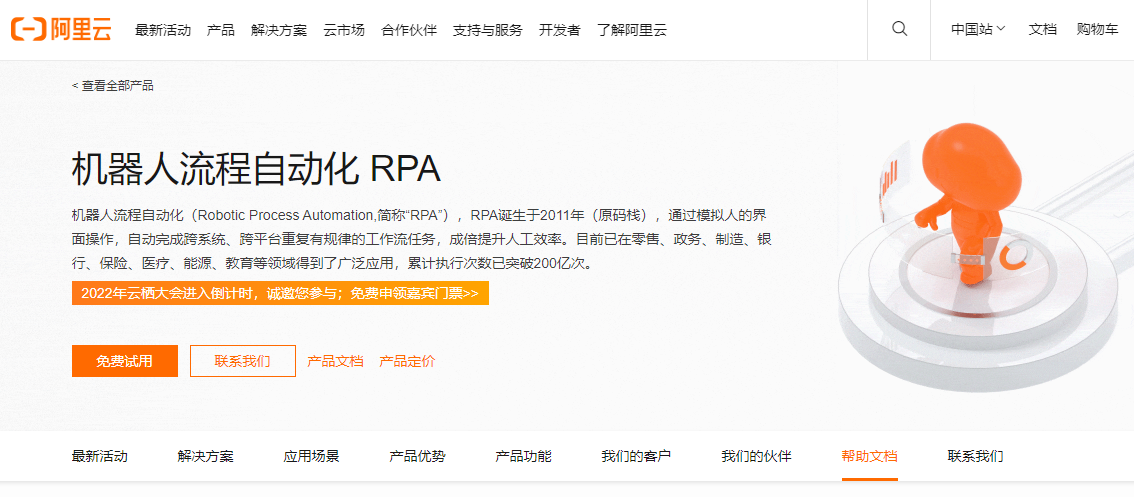Open the search magnifier icon
The image size is (1134, 497).
coord(899,30)
